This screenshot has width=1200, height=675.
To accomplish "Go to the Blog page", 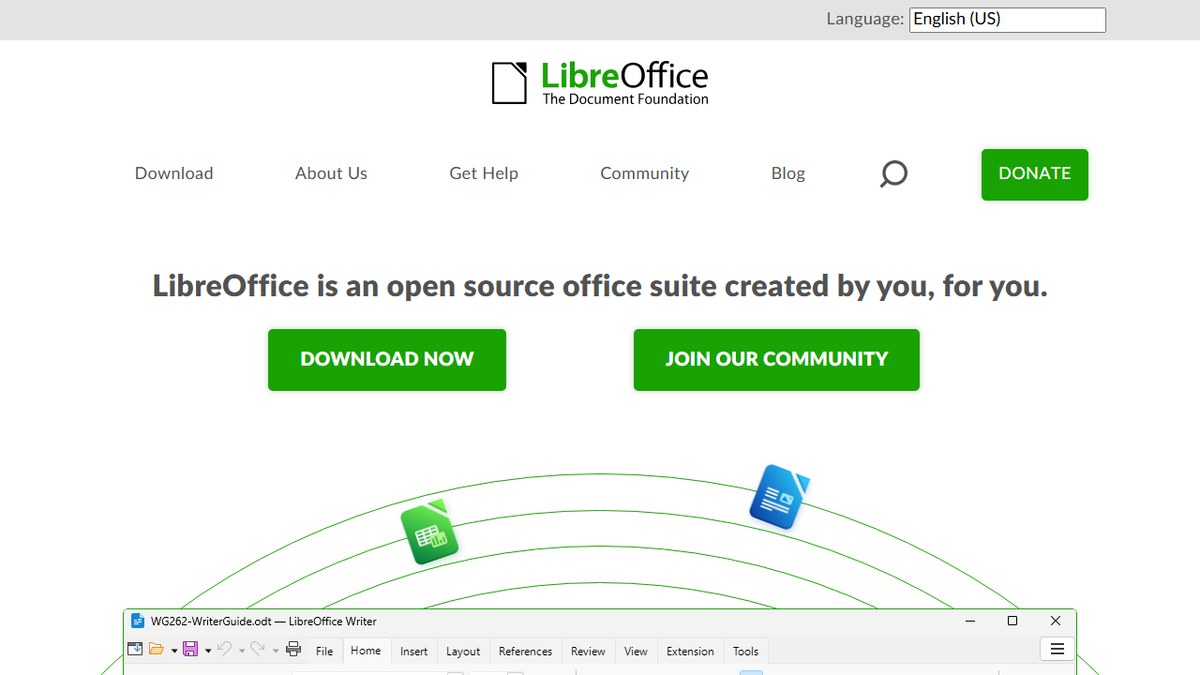I will pos(788,173).
